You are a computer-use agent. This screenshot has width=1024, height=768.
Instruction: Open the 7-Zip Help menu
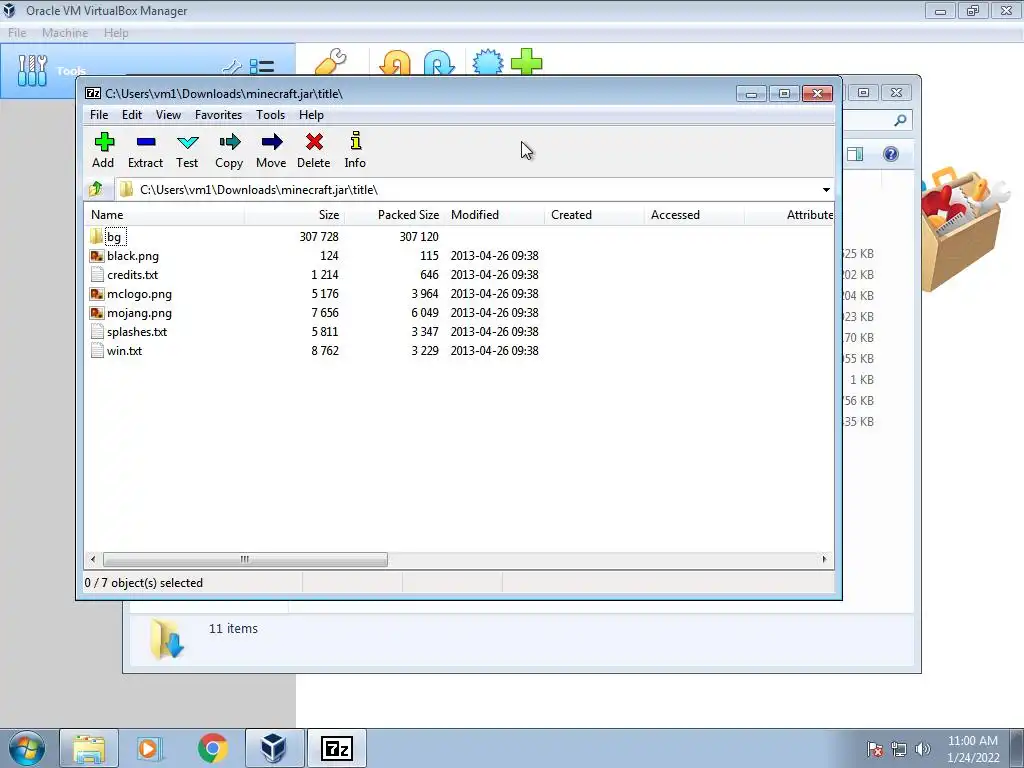point(312,115)
